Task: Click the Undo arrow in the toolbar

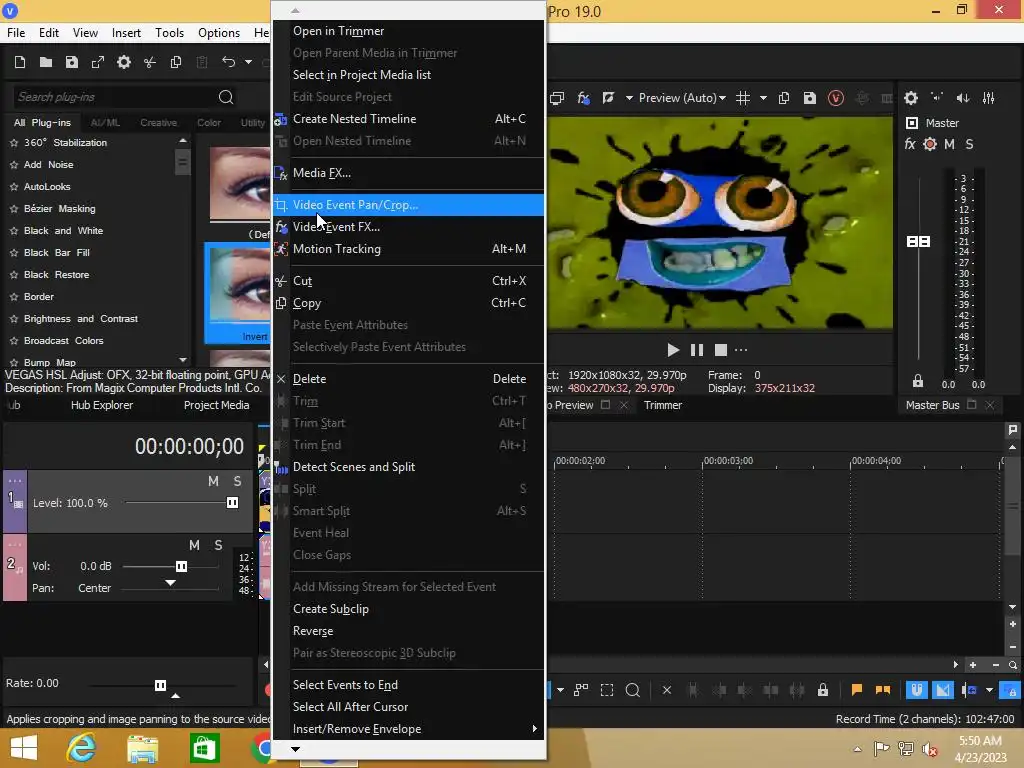Action: pyautogui.click(x=228, y=62)
